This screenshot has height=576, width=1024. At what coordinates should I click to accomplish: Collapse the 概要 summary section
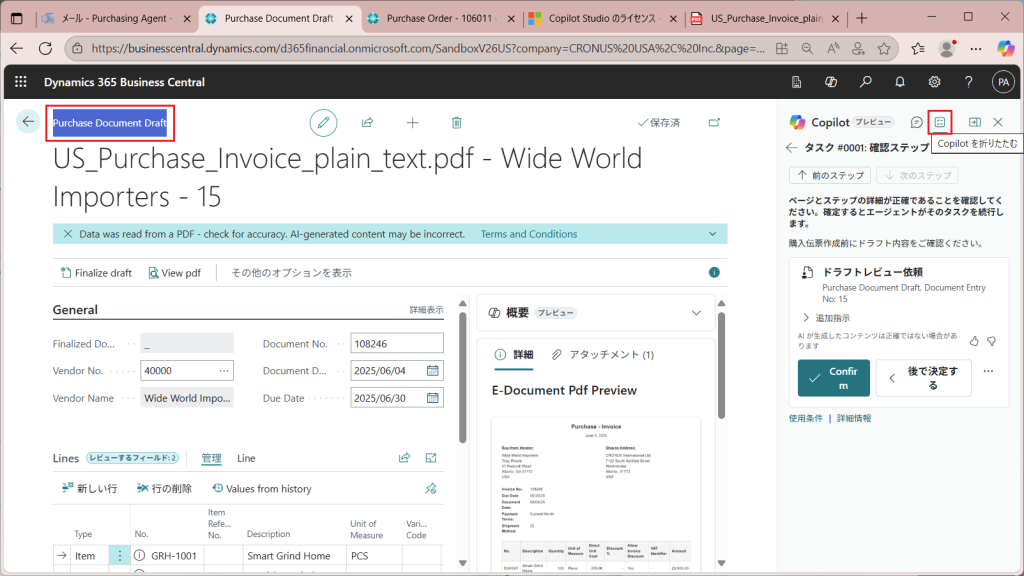[x=696, y=313]
